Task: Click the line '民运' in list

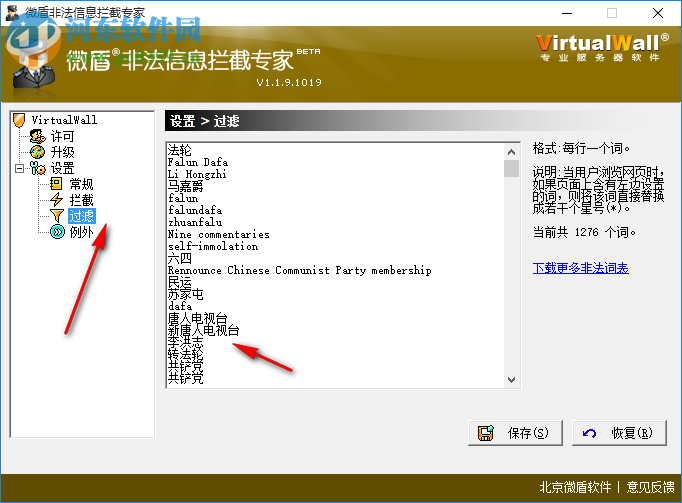Action: [x=180, y=282]
